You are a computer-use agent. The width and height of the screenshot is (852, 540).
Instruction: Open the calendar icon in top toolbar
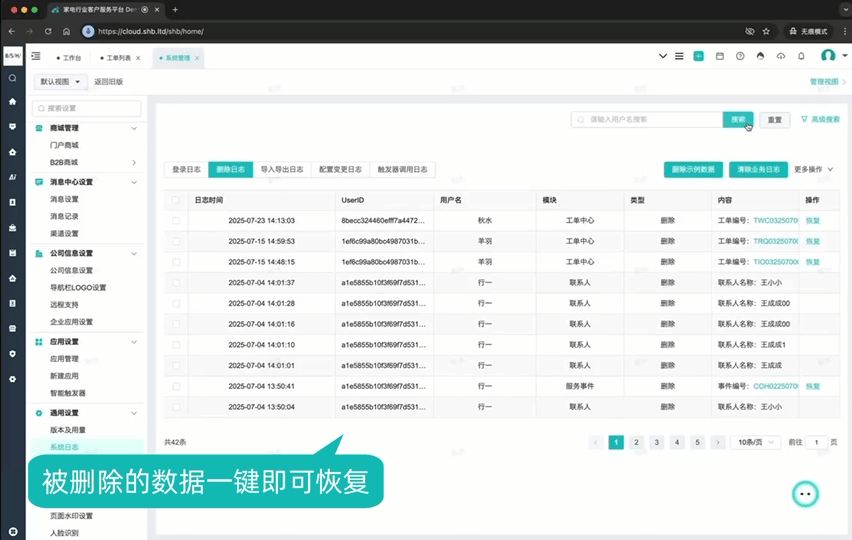(x=720, y=57)
